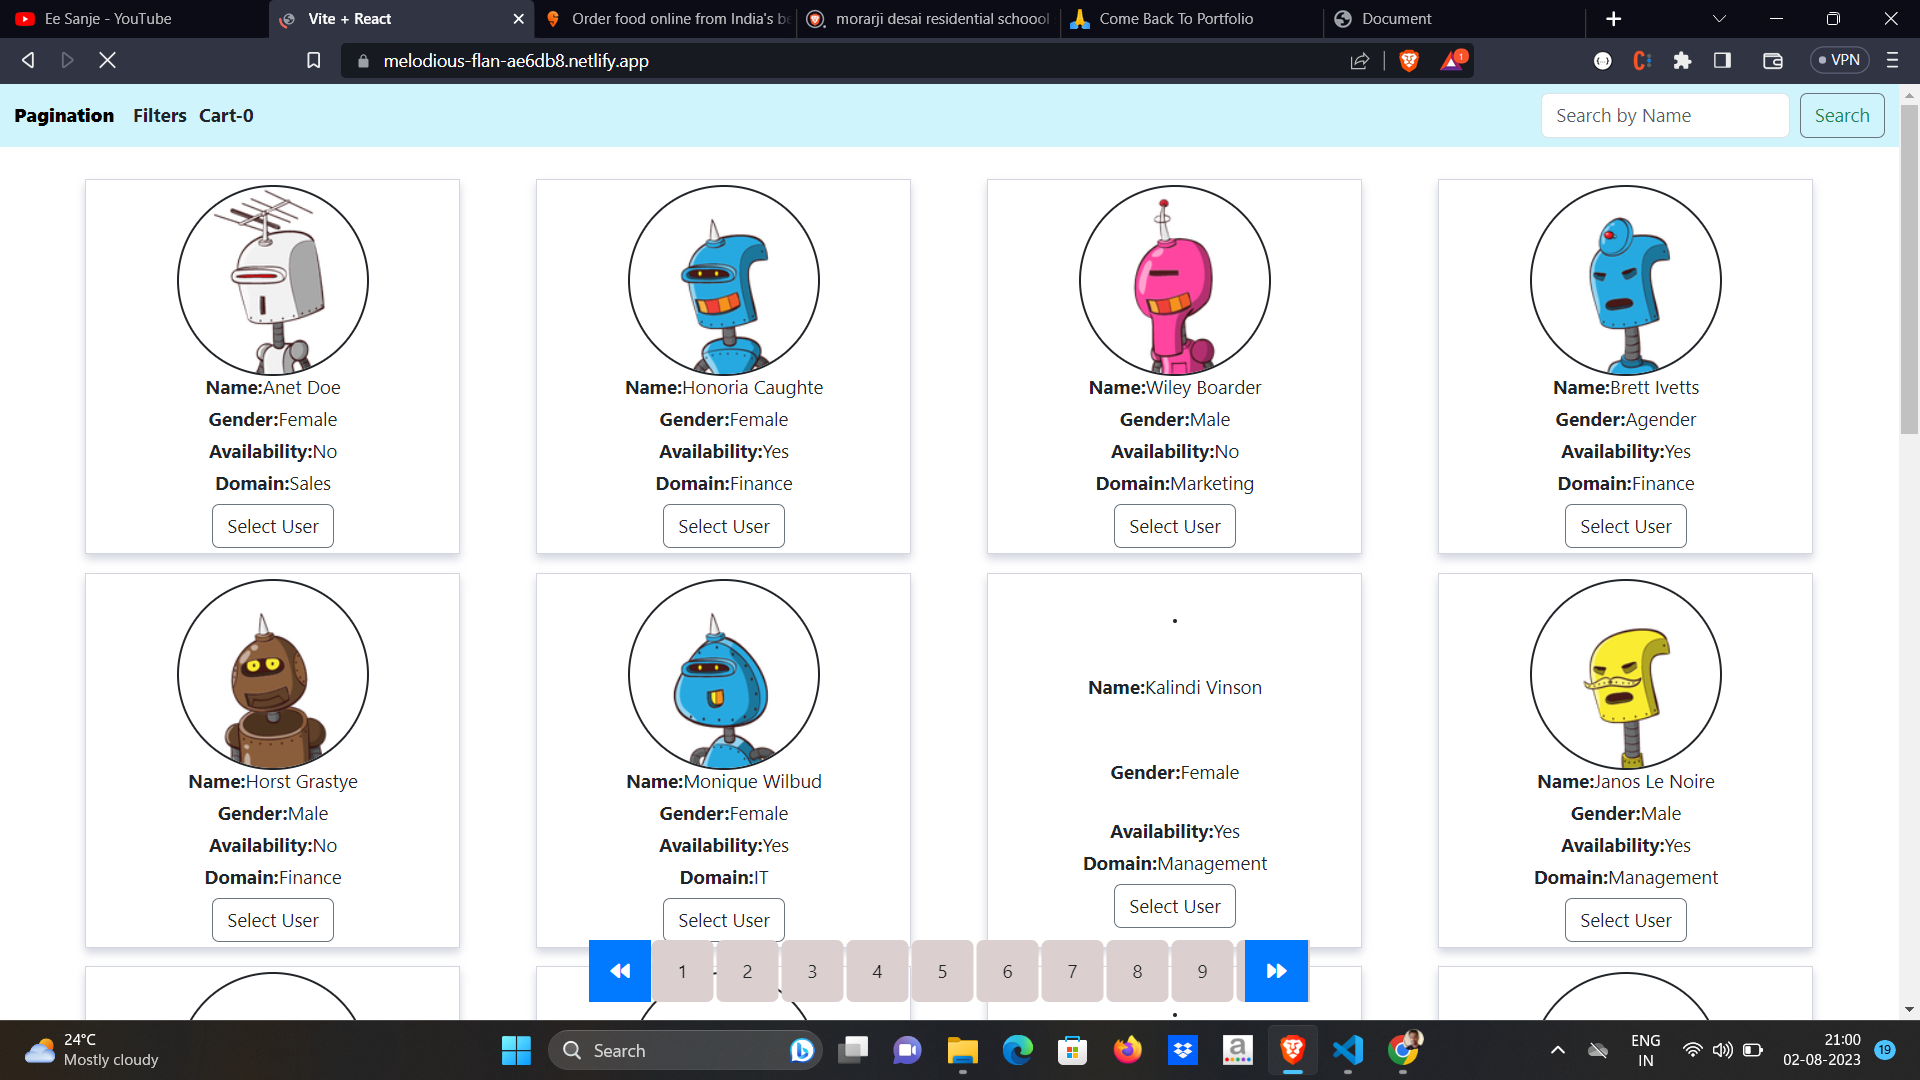
Task: Toggle the VPN button in the toolbar
Action: (x=1838, y=60)
